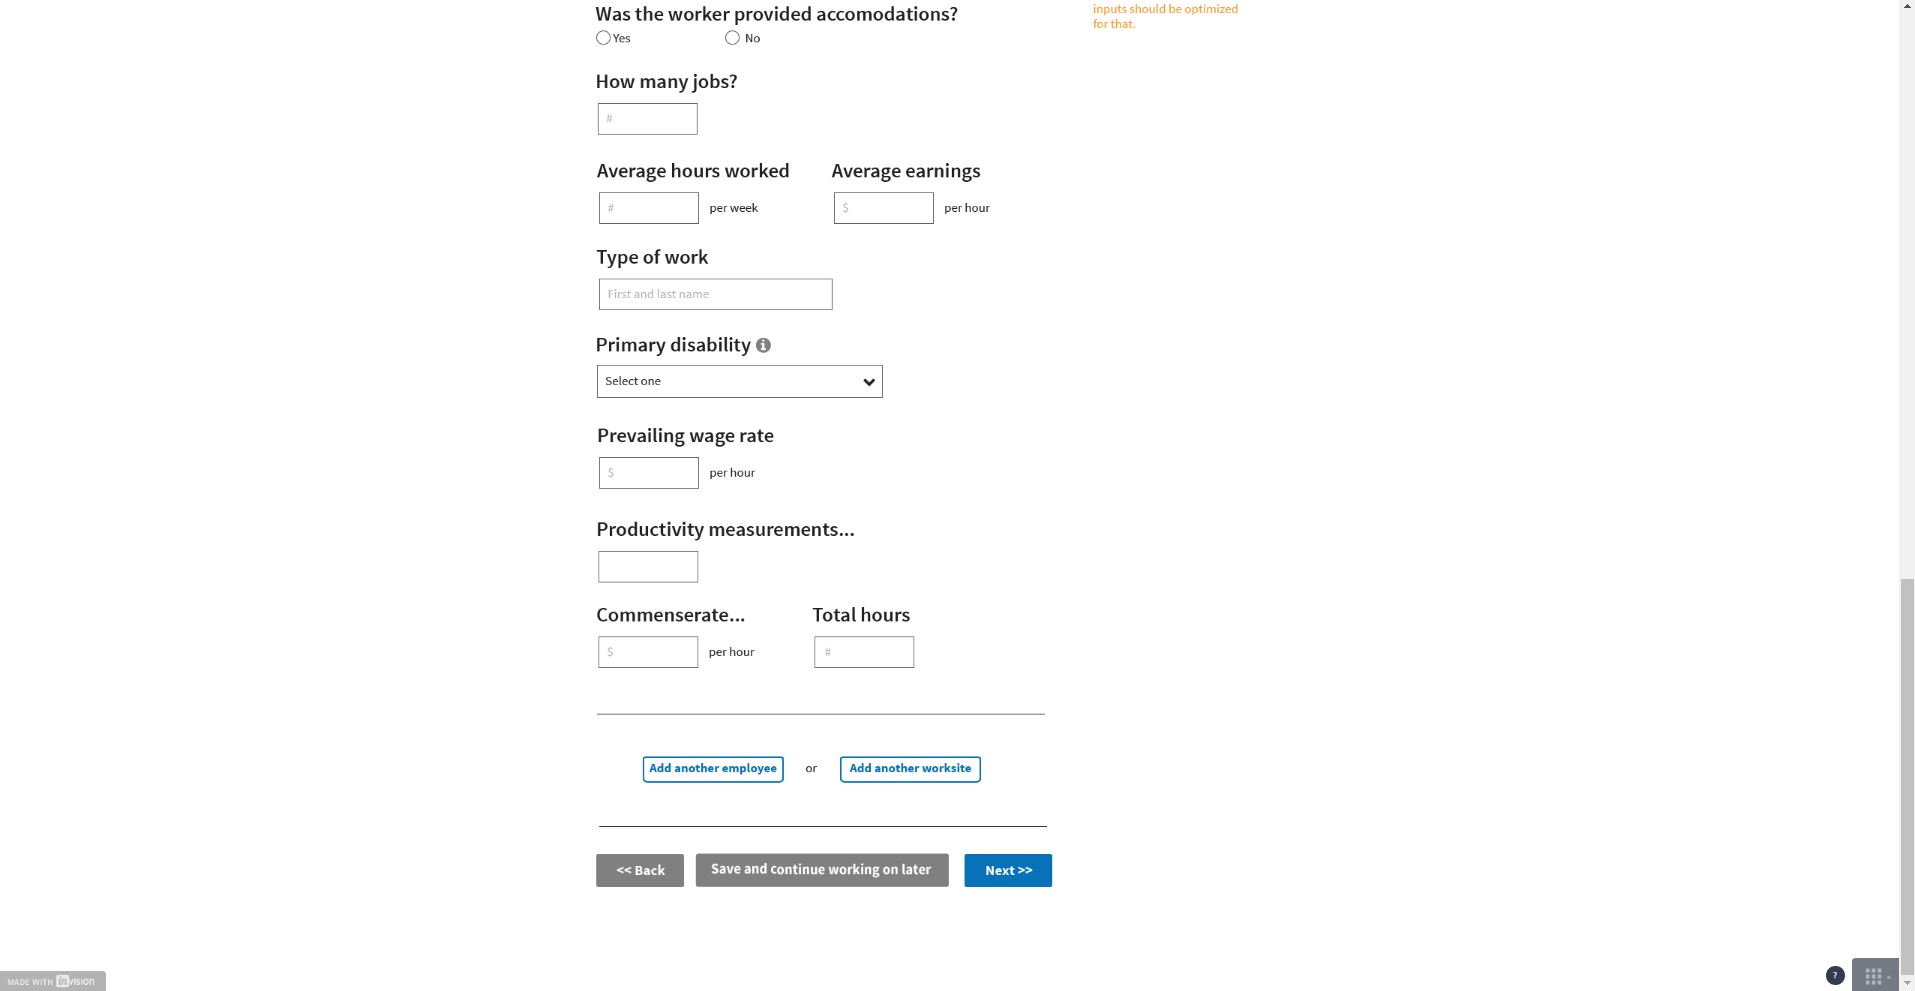
Task: Open the Primary disability dropdown
Action: pos(739,381)
